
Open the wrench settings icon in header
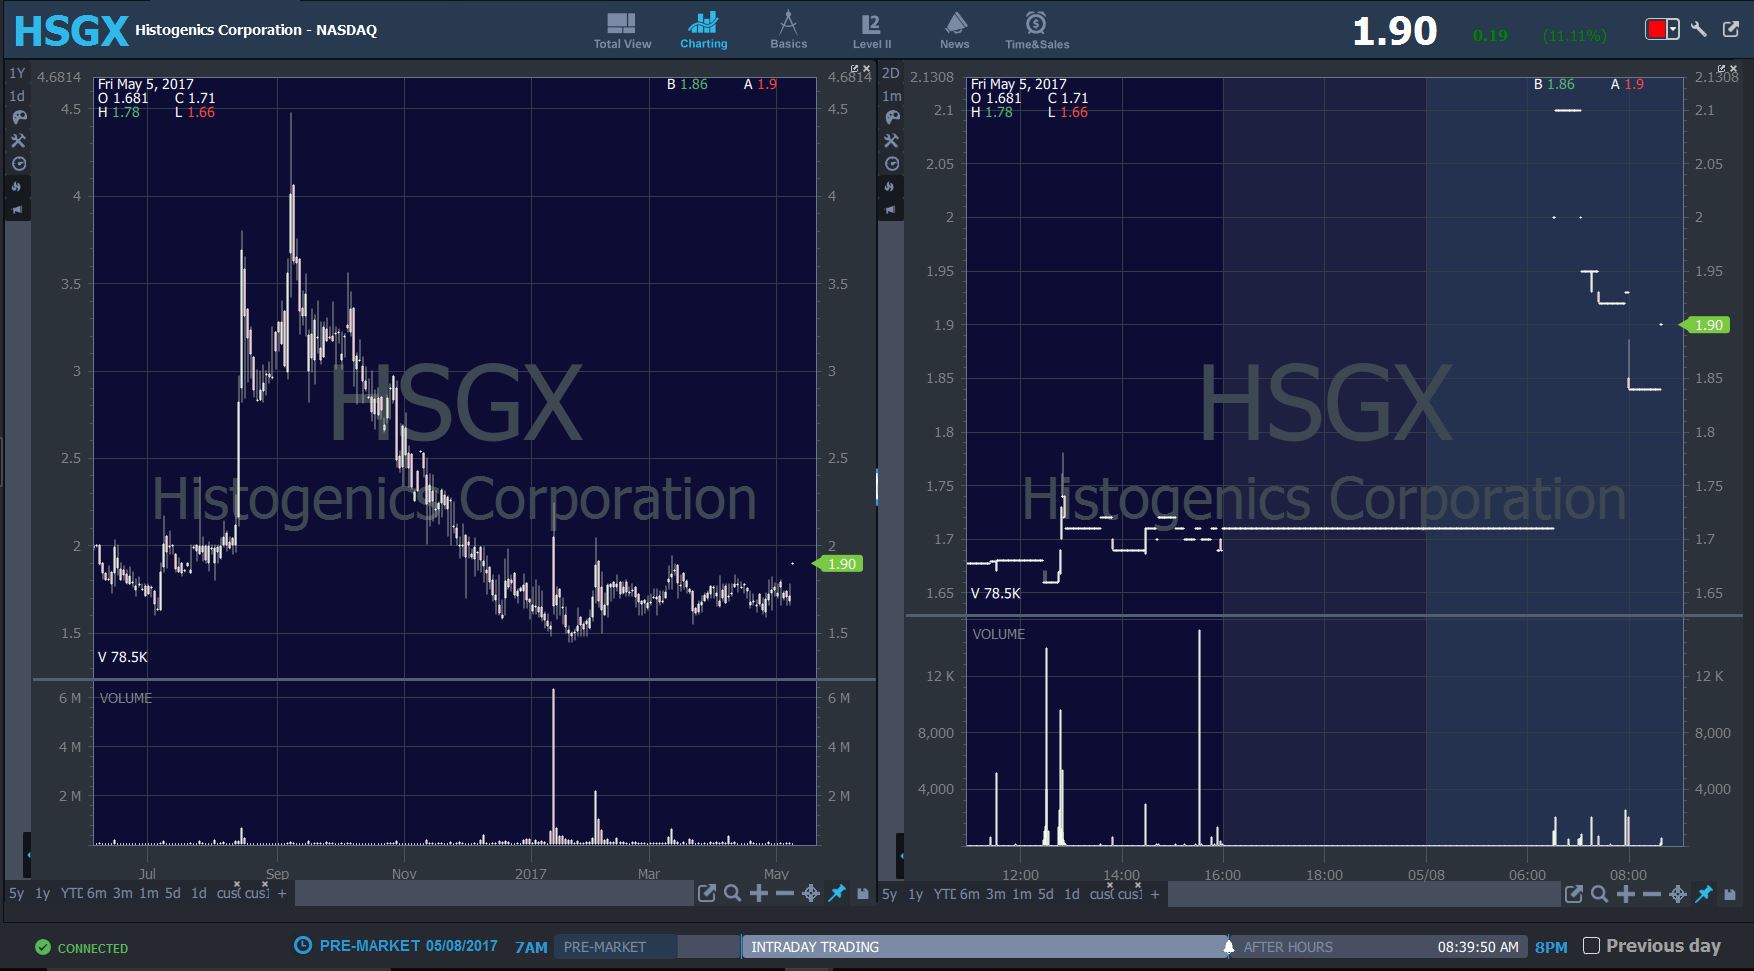click(1699, 29)
